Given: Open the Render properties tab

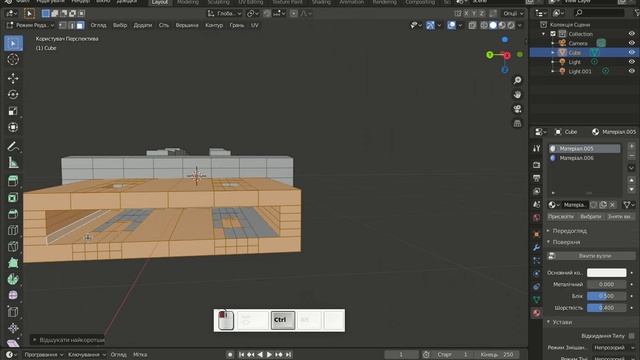Looking at the screenshot, I should click(536, 164).
